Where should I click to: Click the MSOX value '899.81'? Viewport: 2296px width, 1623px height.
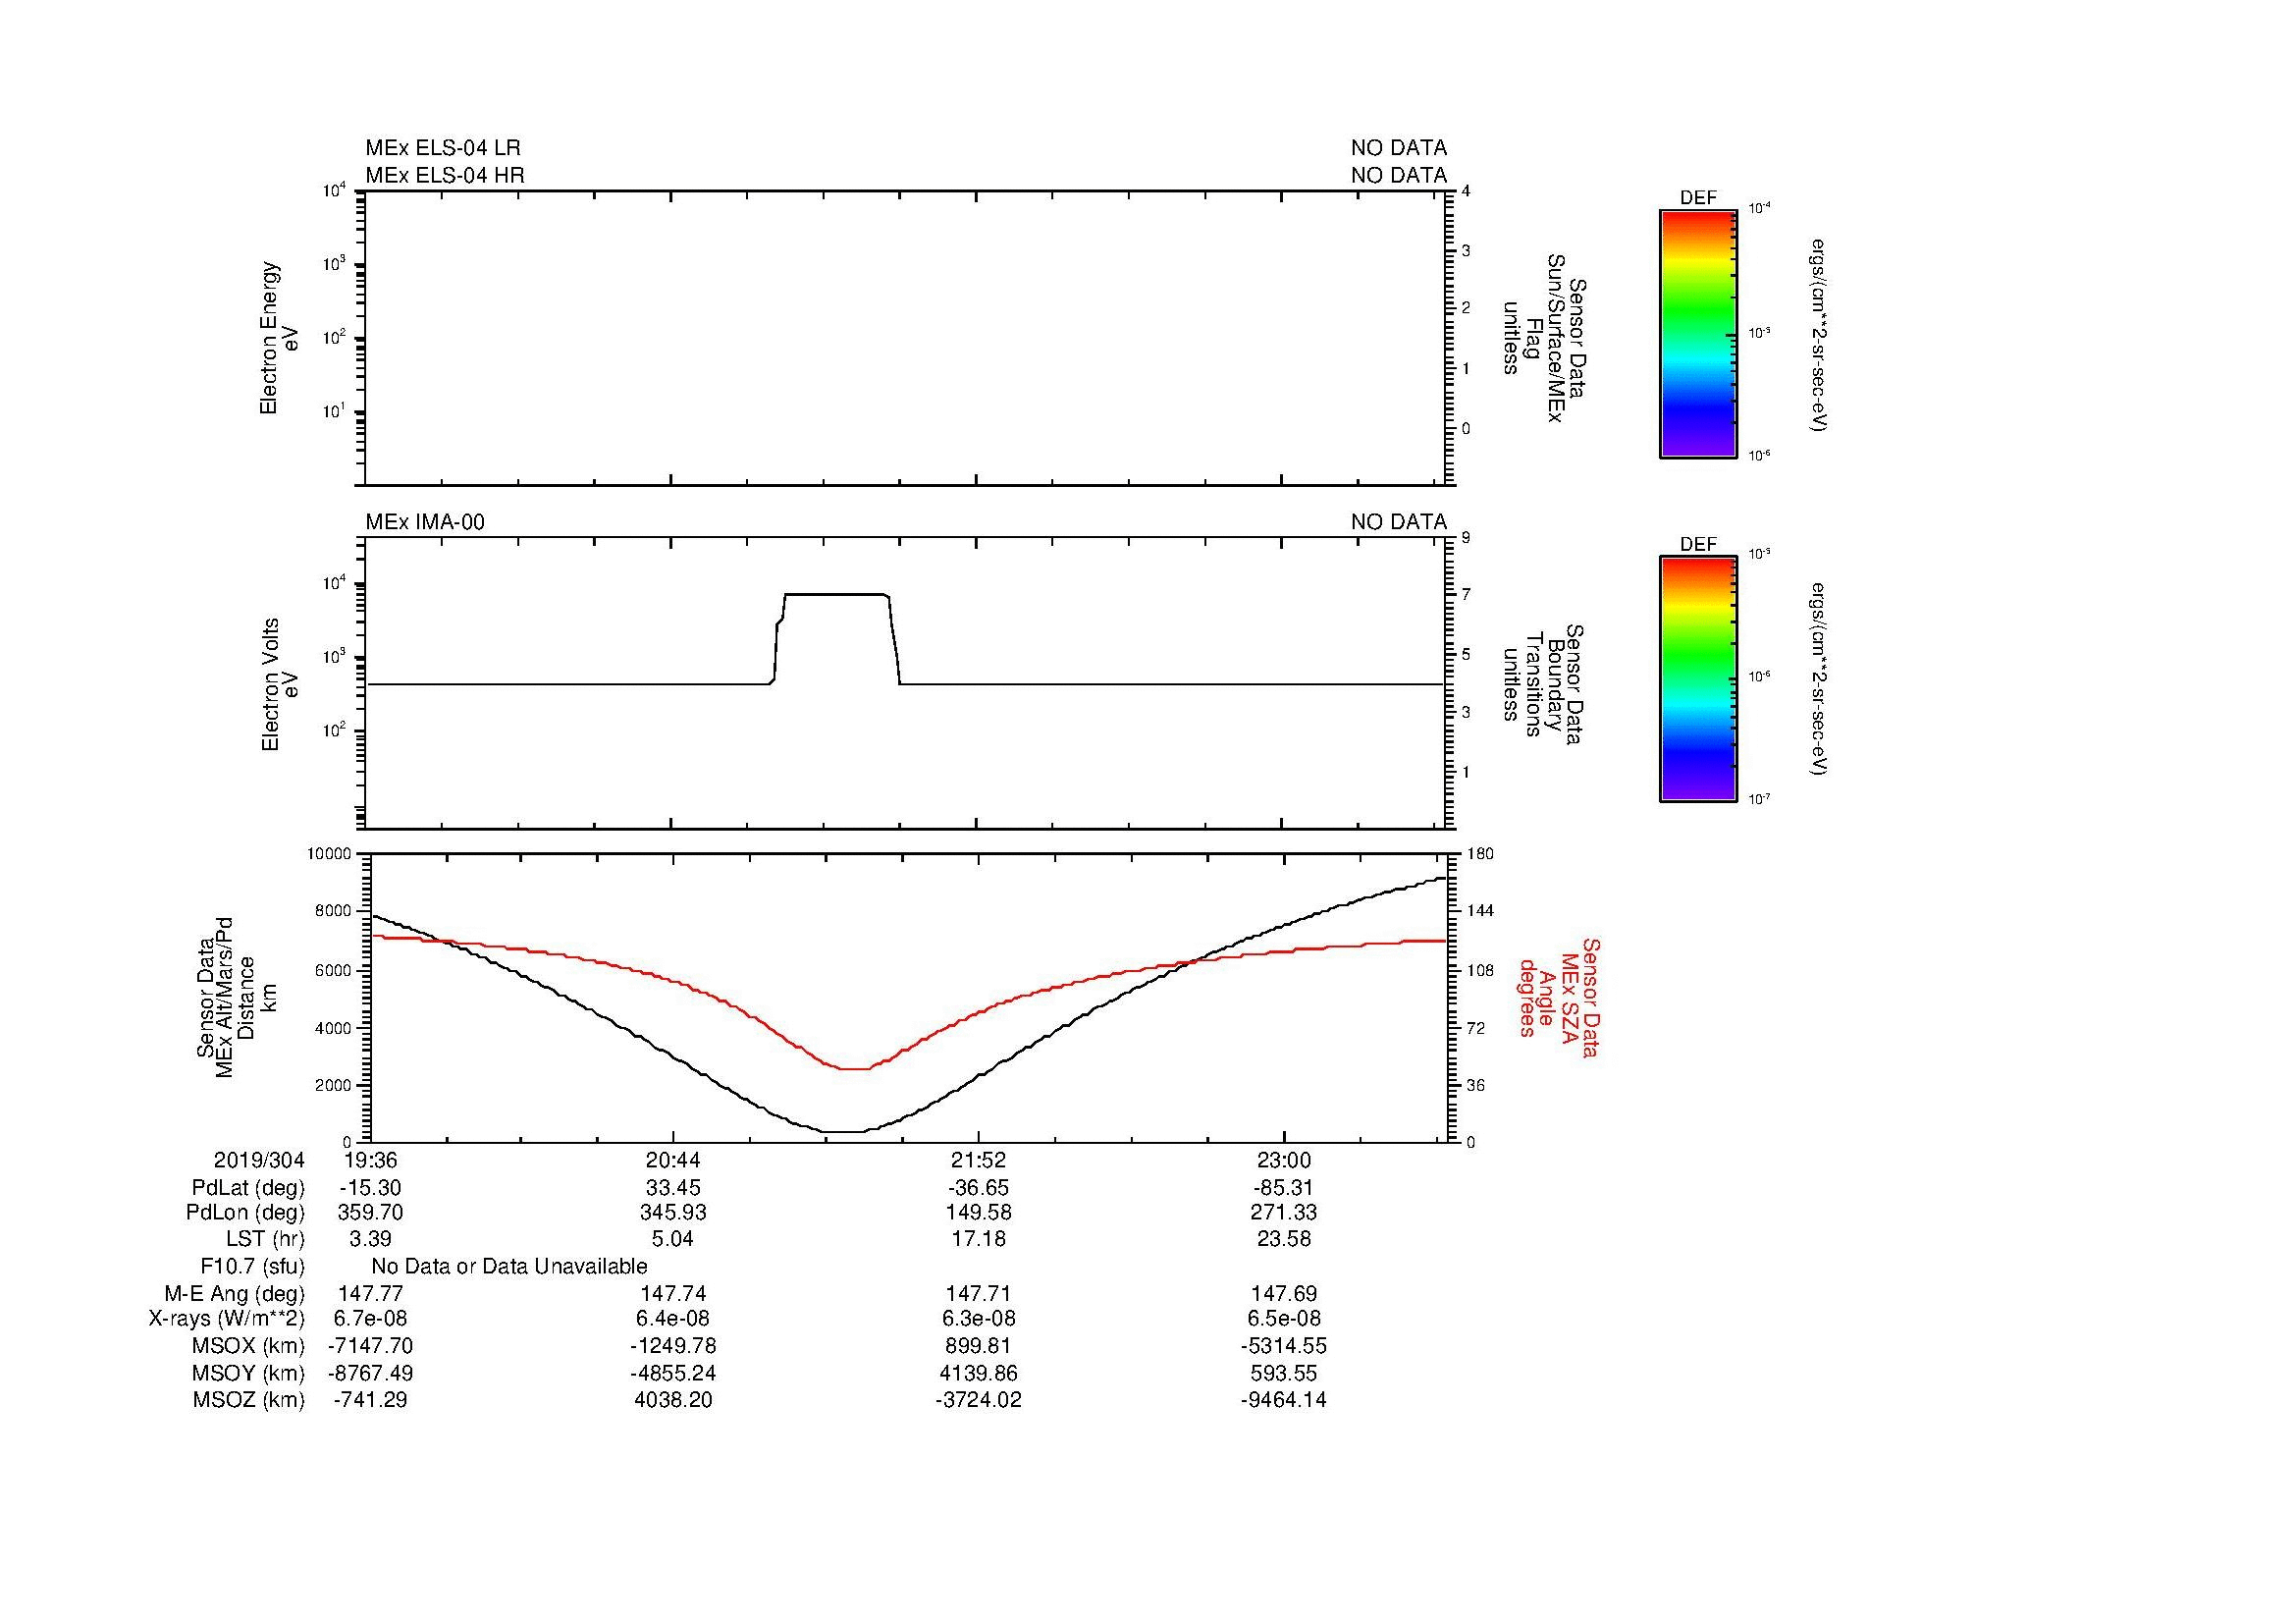click(x=978, y=1346)
